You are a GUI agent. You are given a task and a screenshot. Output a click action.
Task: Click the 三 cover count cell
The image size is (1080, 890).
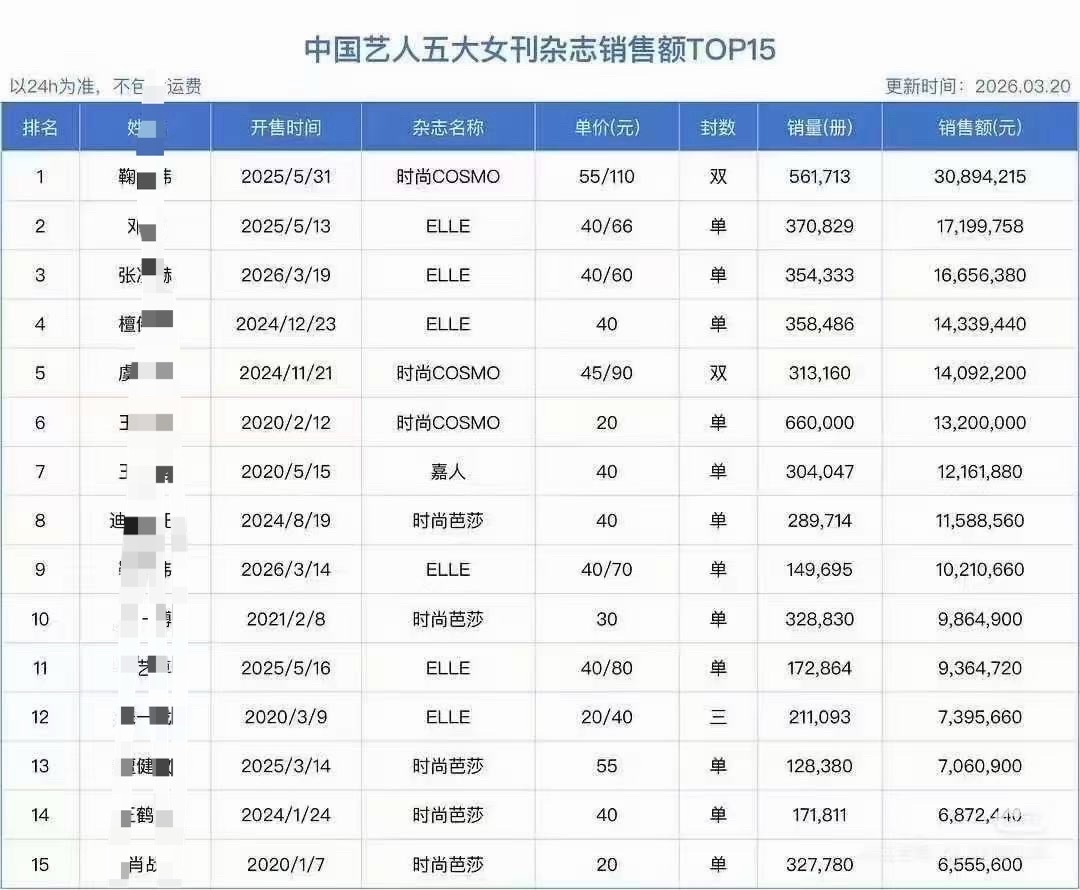coord(718,716)
